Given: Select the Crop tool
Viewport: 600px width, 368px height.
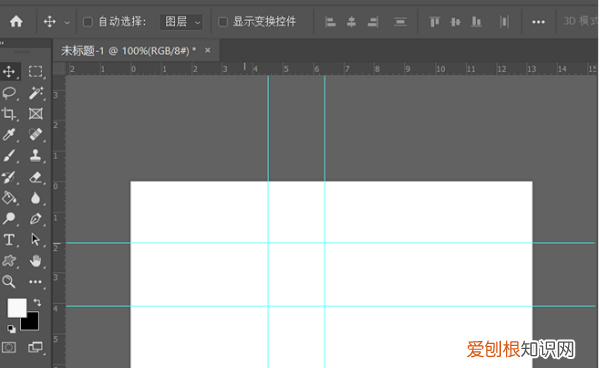Looking at the screenshot, I should click(x=9, y=114).
